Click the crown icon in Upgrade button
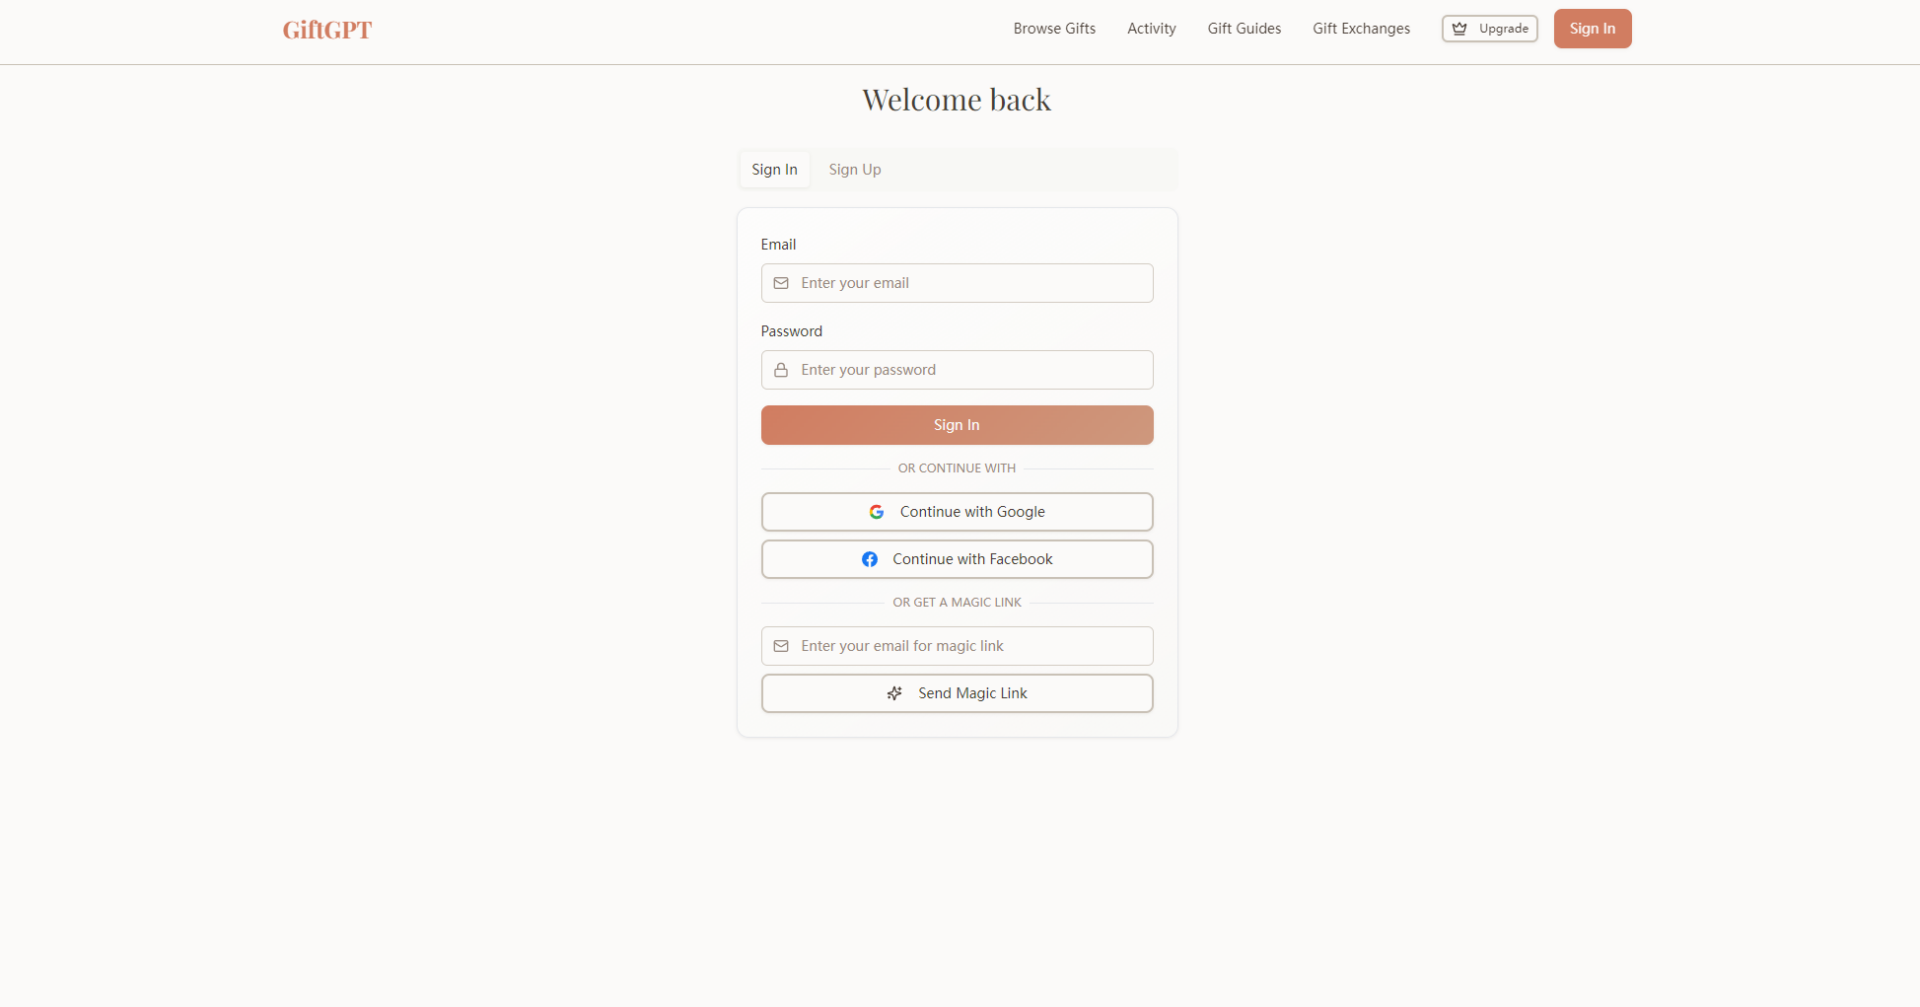This screenshot has height=1007, width=1920. (1459, 29)
